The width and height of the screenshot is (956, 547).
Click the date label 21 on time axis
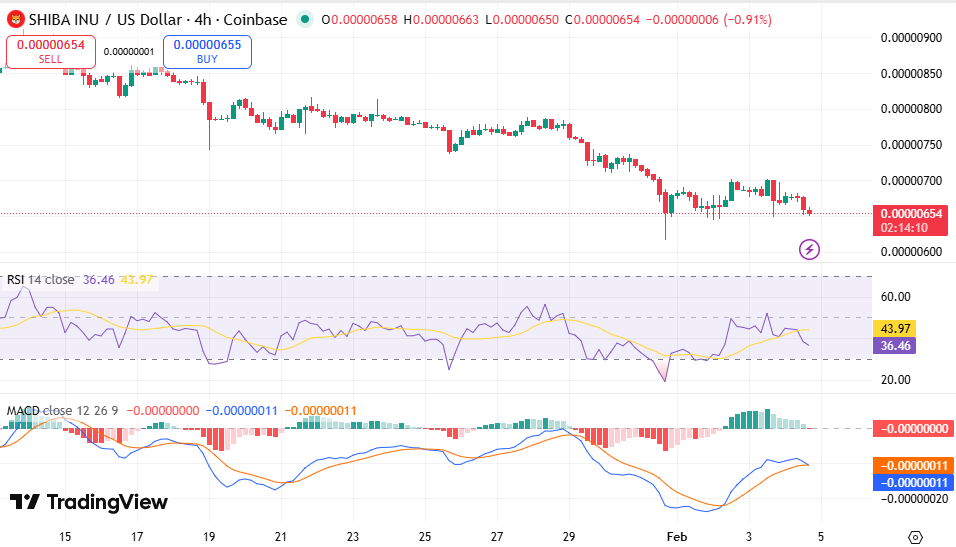280,537
